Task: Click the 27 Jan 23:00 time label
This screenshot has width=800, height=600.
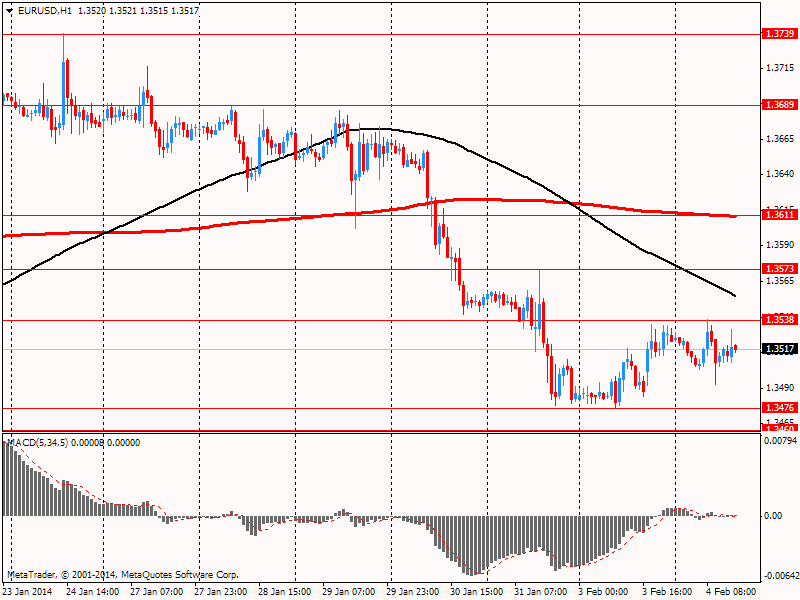Action: (220, 592)
